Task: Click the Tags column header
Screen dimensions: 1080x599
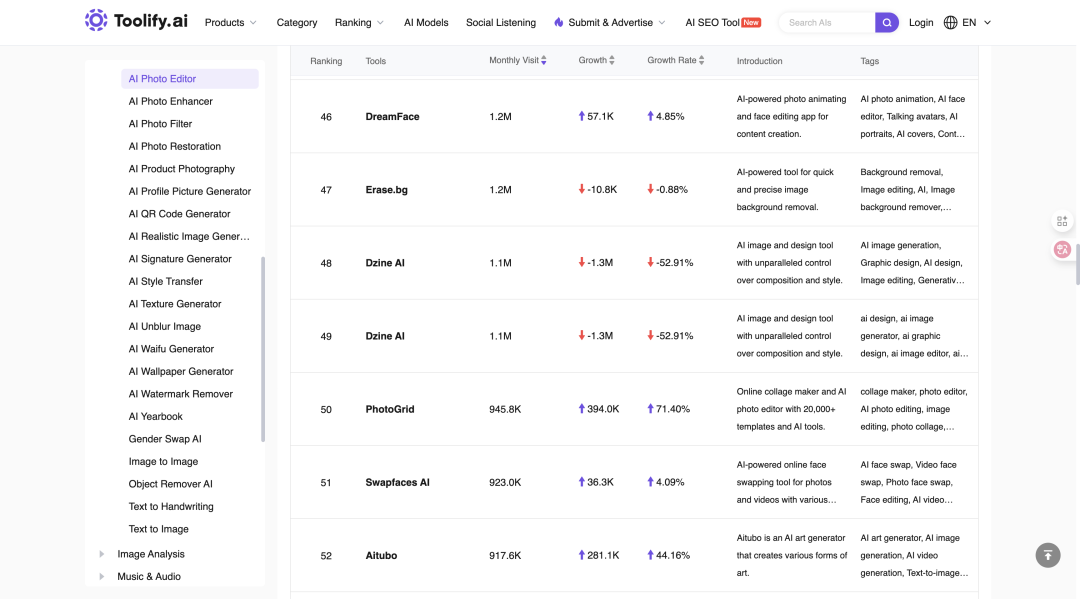Action: (x=869, y=61)
